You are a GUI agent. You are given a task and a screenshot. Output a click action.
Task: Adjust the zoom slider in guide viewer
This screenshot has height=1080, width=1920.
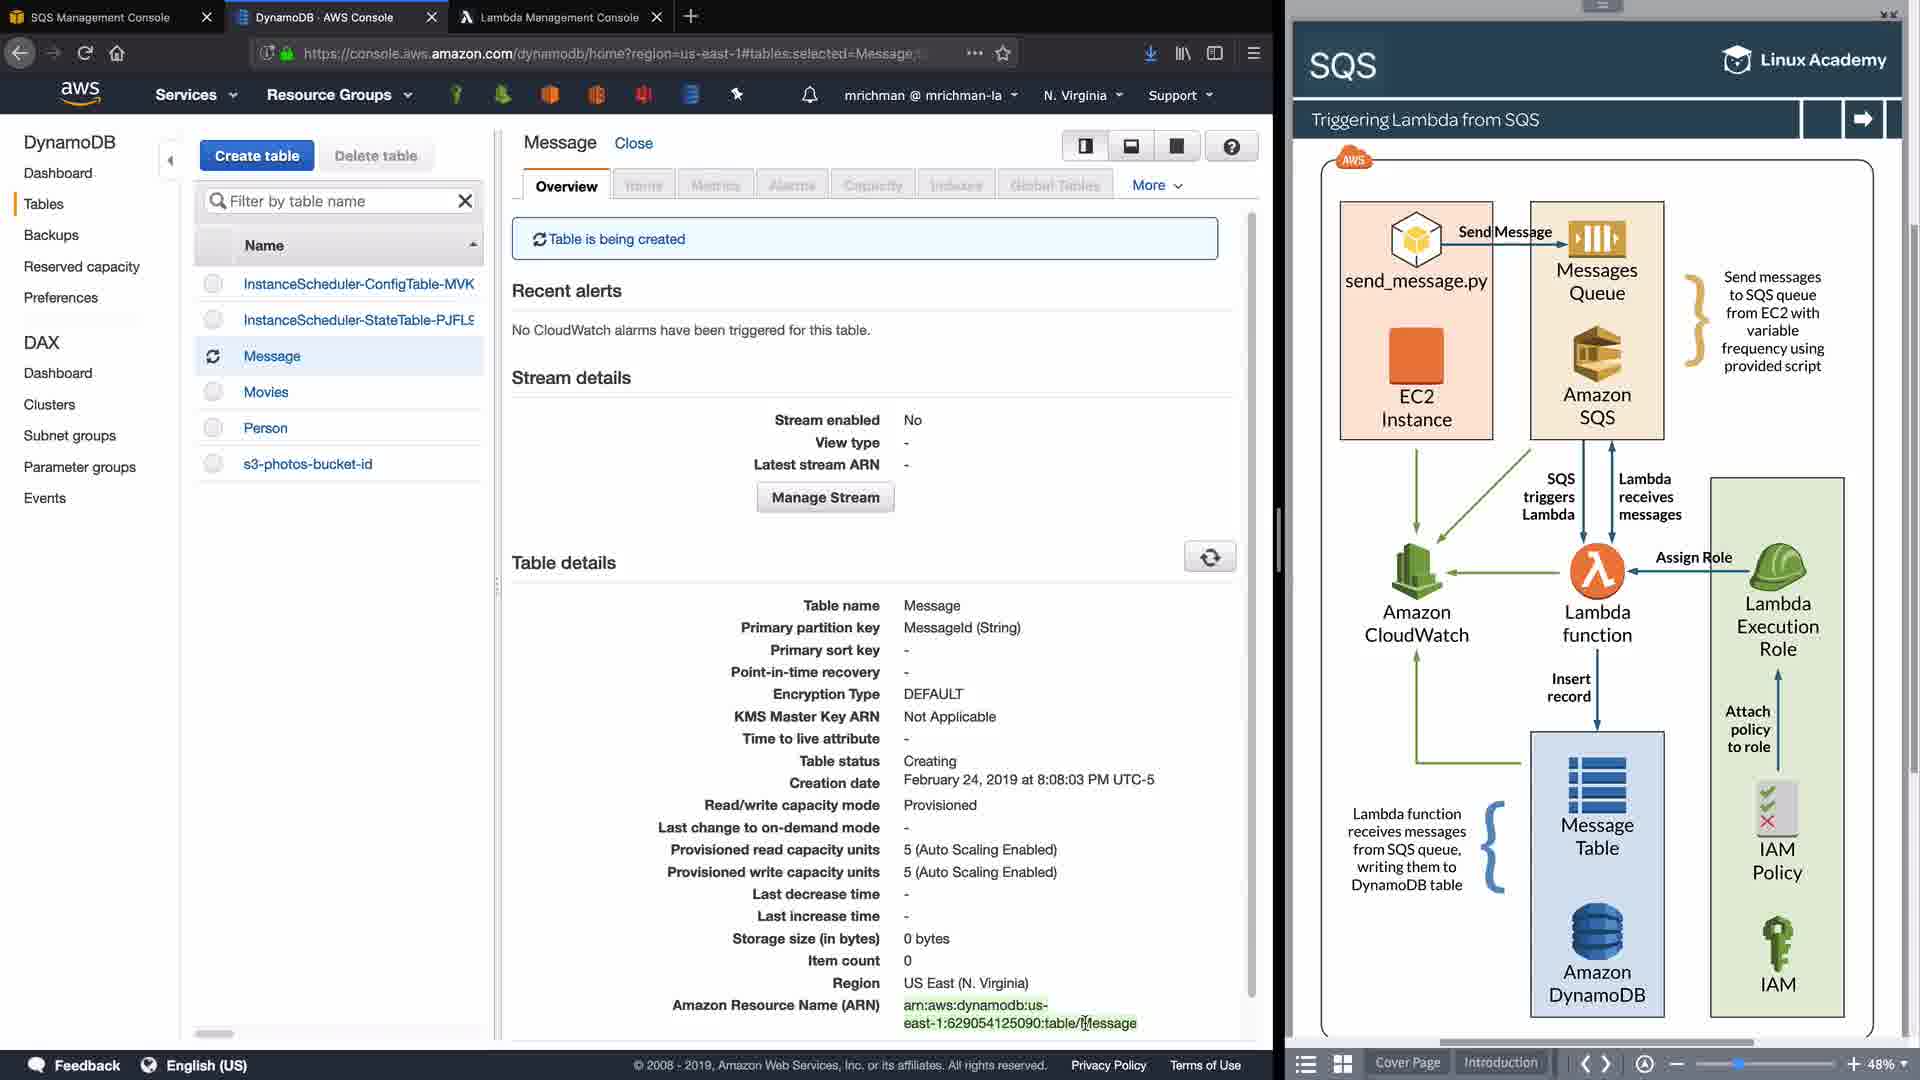click(1739, 1064)
